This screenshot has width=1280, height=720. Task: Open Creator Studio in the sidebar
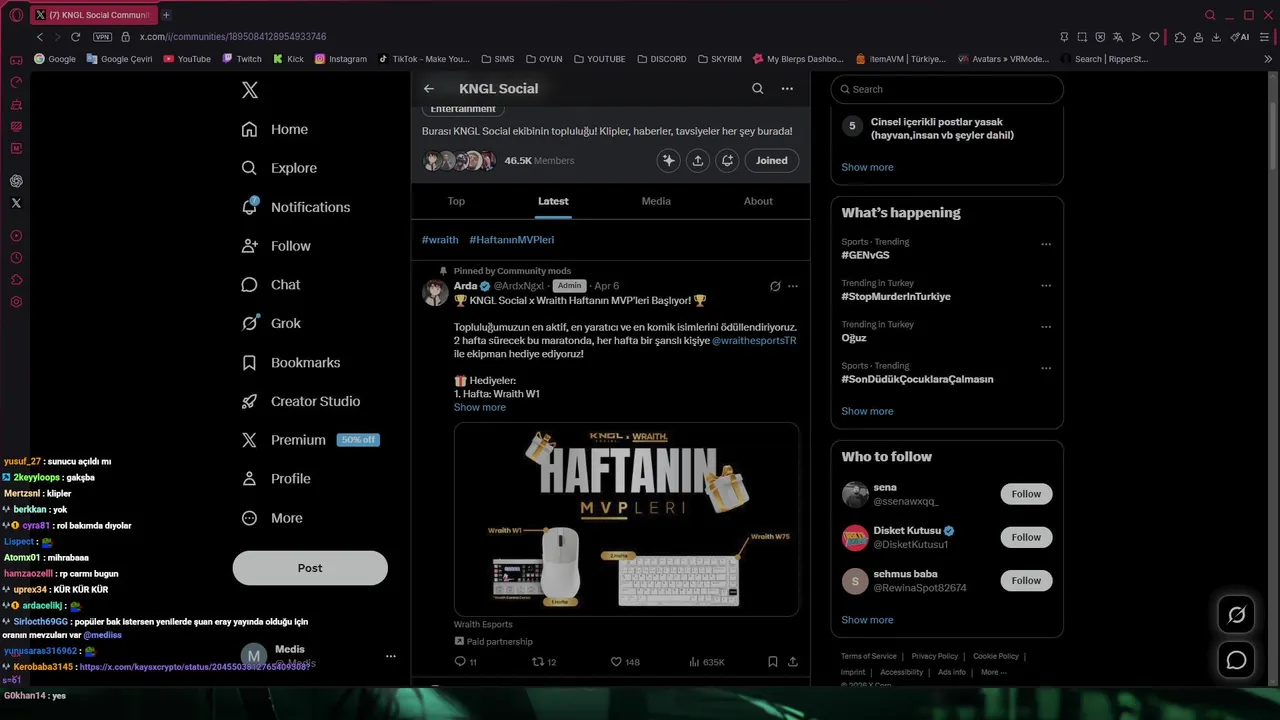(x=301, y=401)
